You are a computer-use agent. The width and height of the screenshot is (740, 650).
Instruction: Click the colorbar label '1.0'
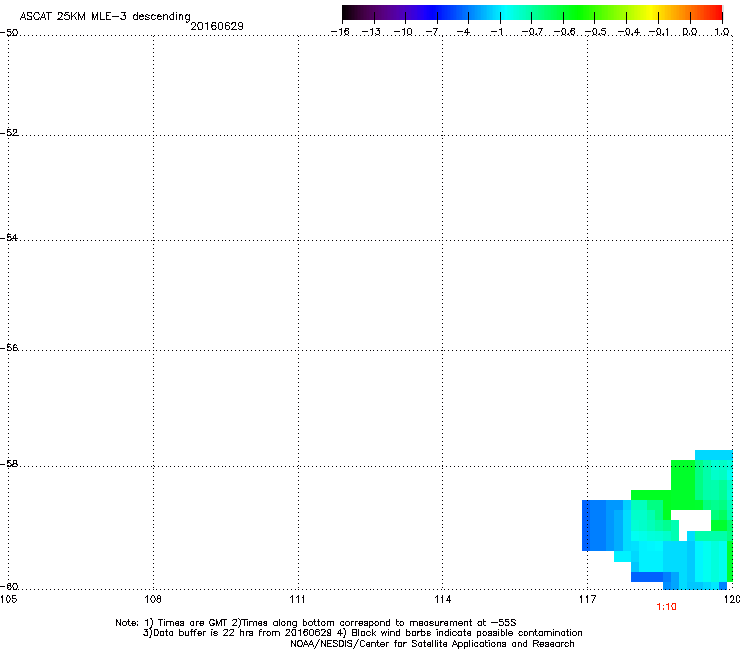coord(722,32)
